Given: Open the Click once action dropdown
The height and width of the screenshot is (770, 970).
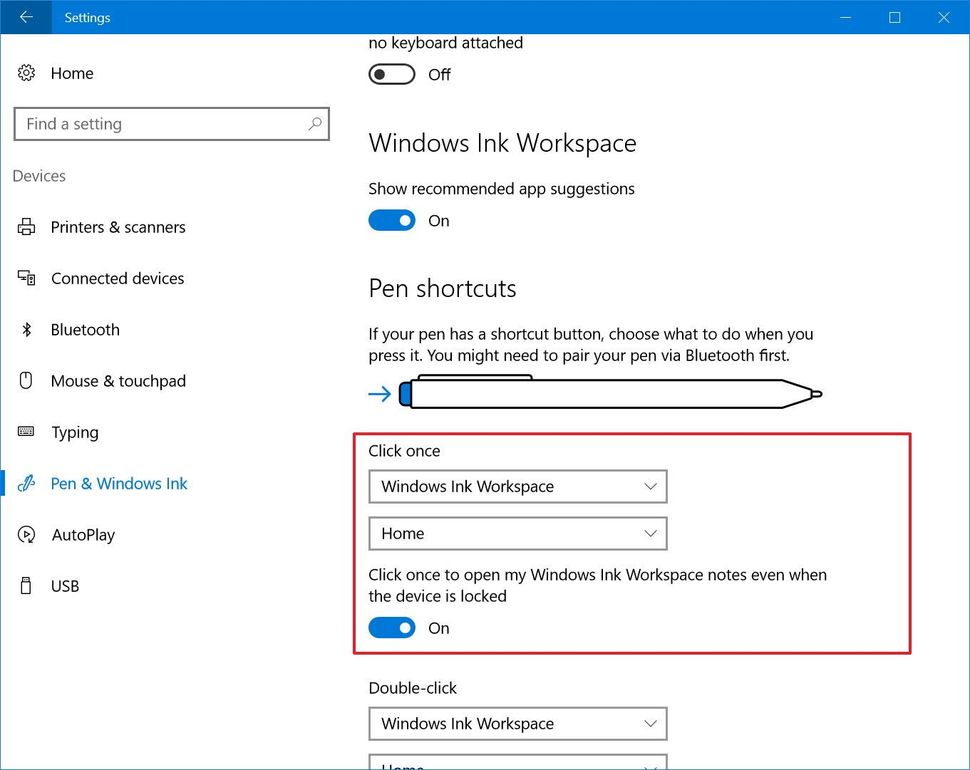Looking at the screenshot, I should pyautogui.click(x=517, y=486).
